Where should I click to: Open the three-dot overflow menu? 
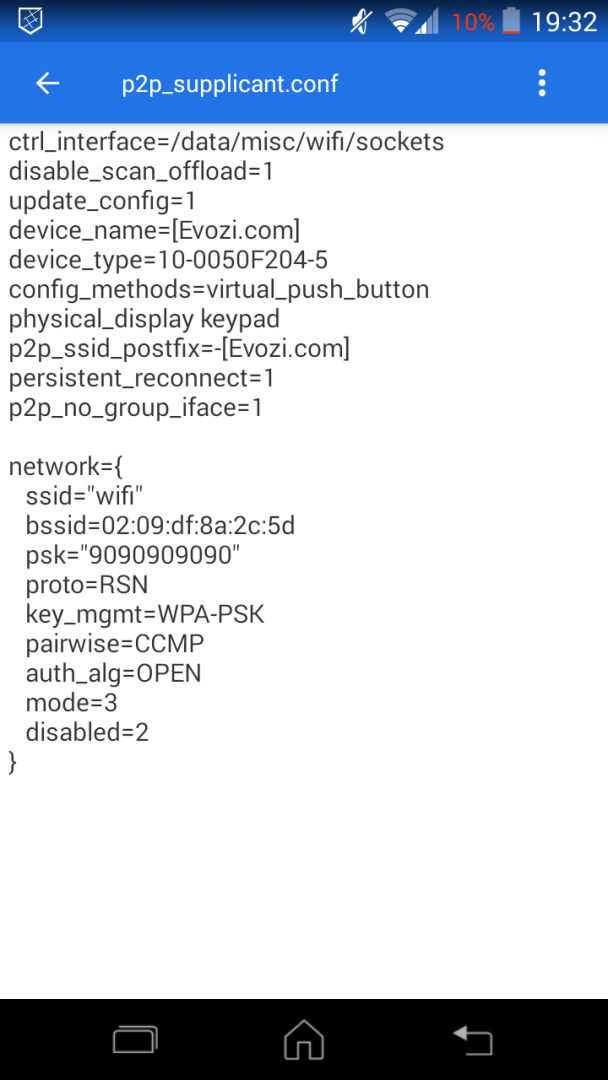click(542, 83)
